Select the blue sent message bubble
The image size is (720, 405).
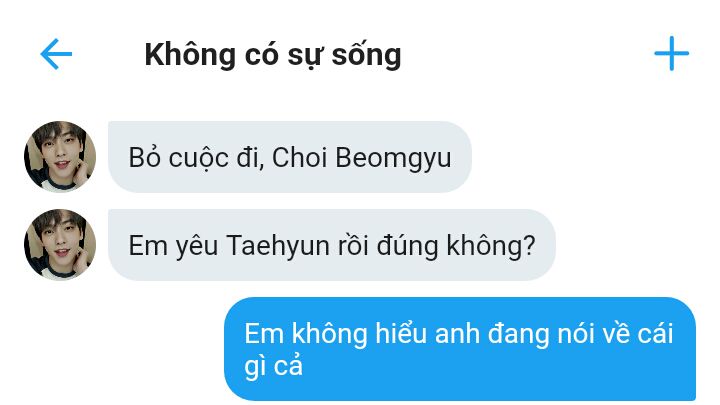click(x=460, y=349)
